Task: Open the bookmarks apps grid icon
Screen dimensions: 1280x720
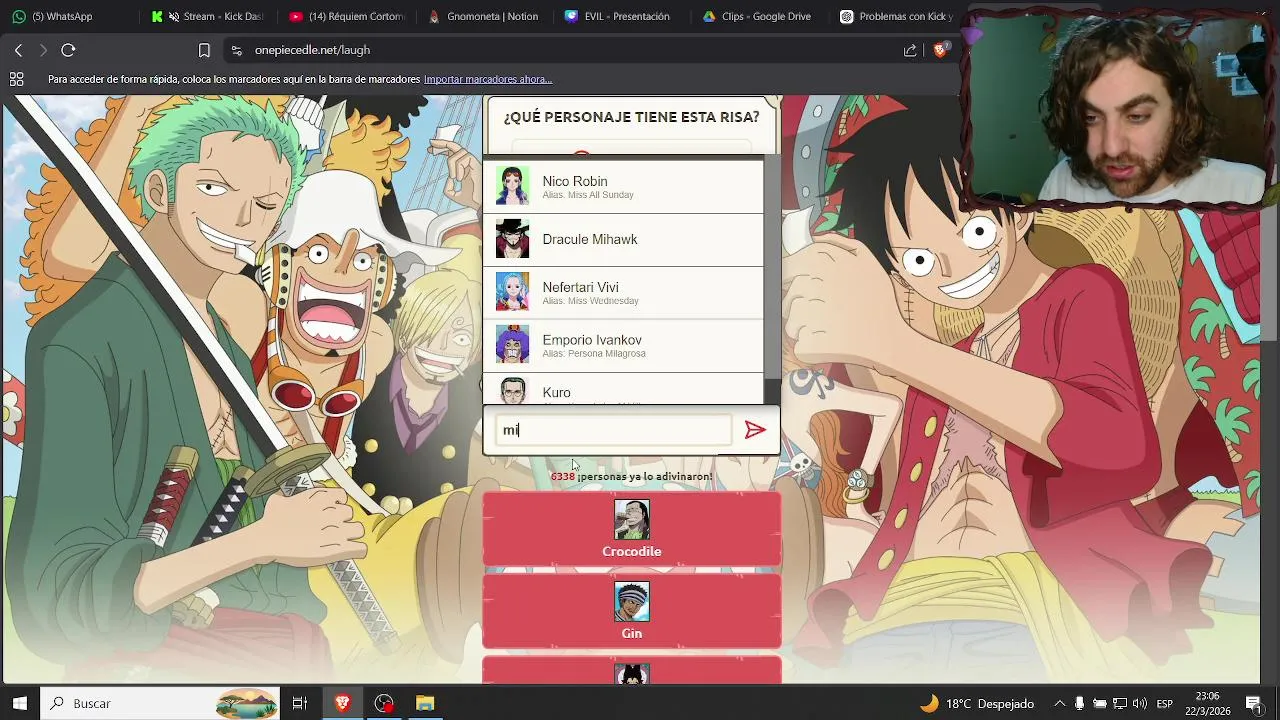Action: [16, 79]
